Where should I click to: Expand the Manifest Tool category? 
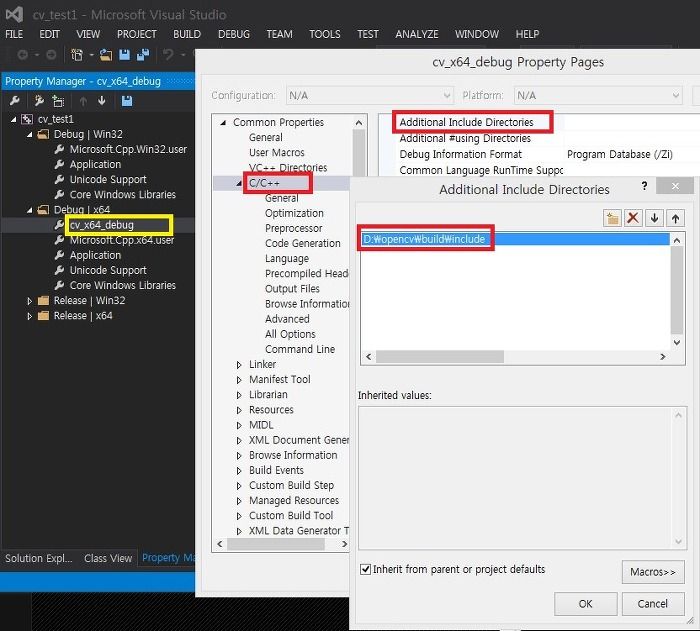239,380
